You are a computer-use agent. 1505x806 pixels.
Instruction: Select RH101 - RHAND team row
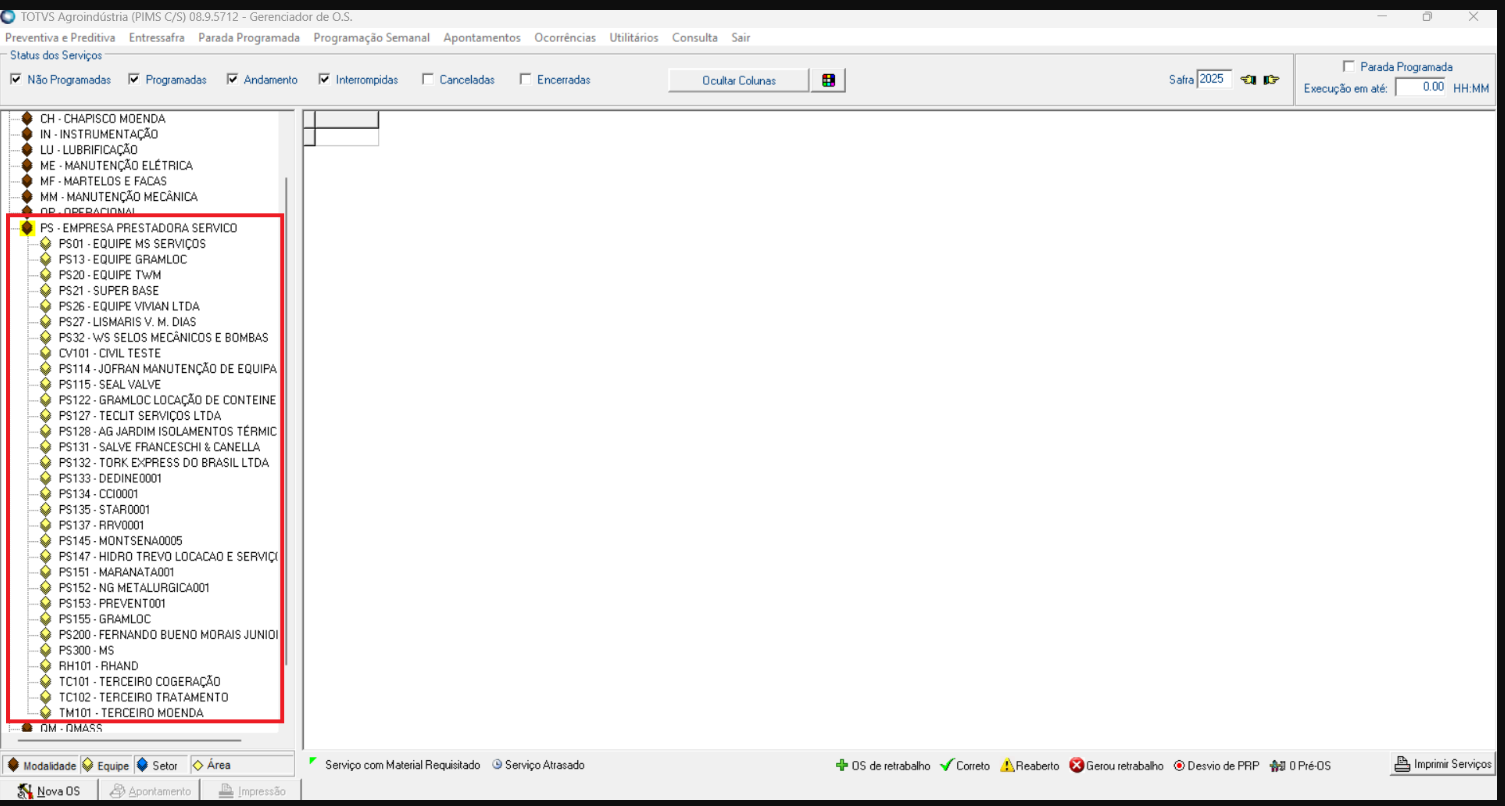[98, 666]
